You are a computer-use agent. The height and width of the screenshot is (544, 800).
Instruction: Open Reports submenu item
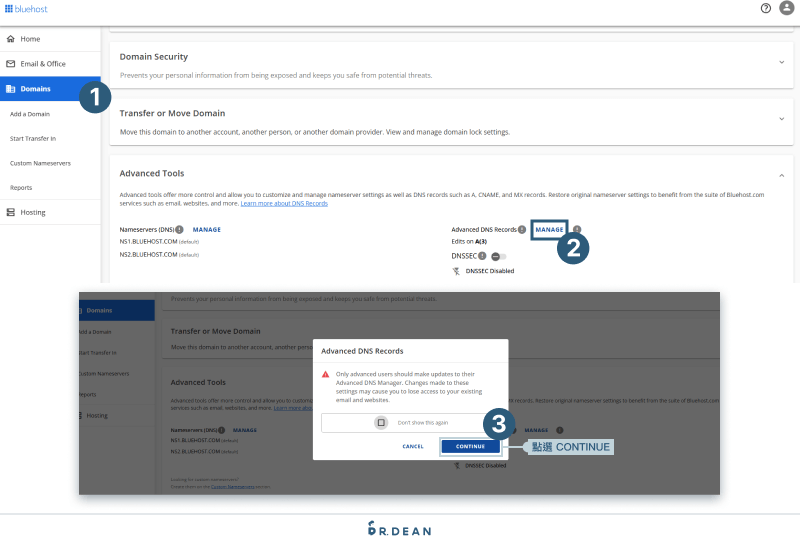tap(21, 188)
